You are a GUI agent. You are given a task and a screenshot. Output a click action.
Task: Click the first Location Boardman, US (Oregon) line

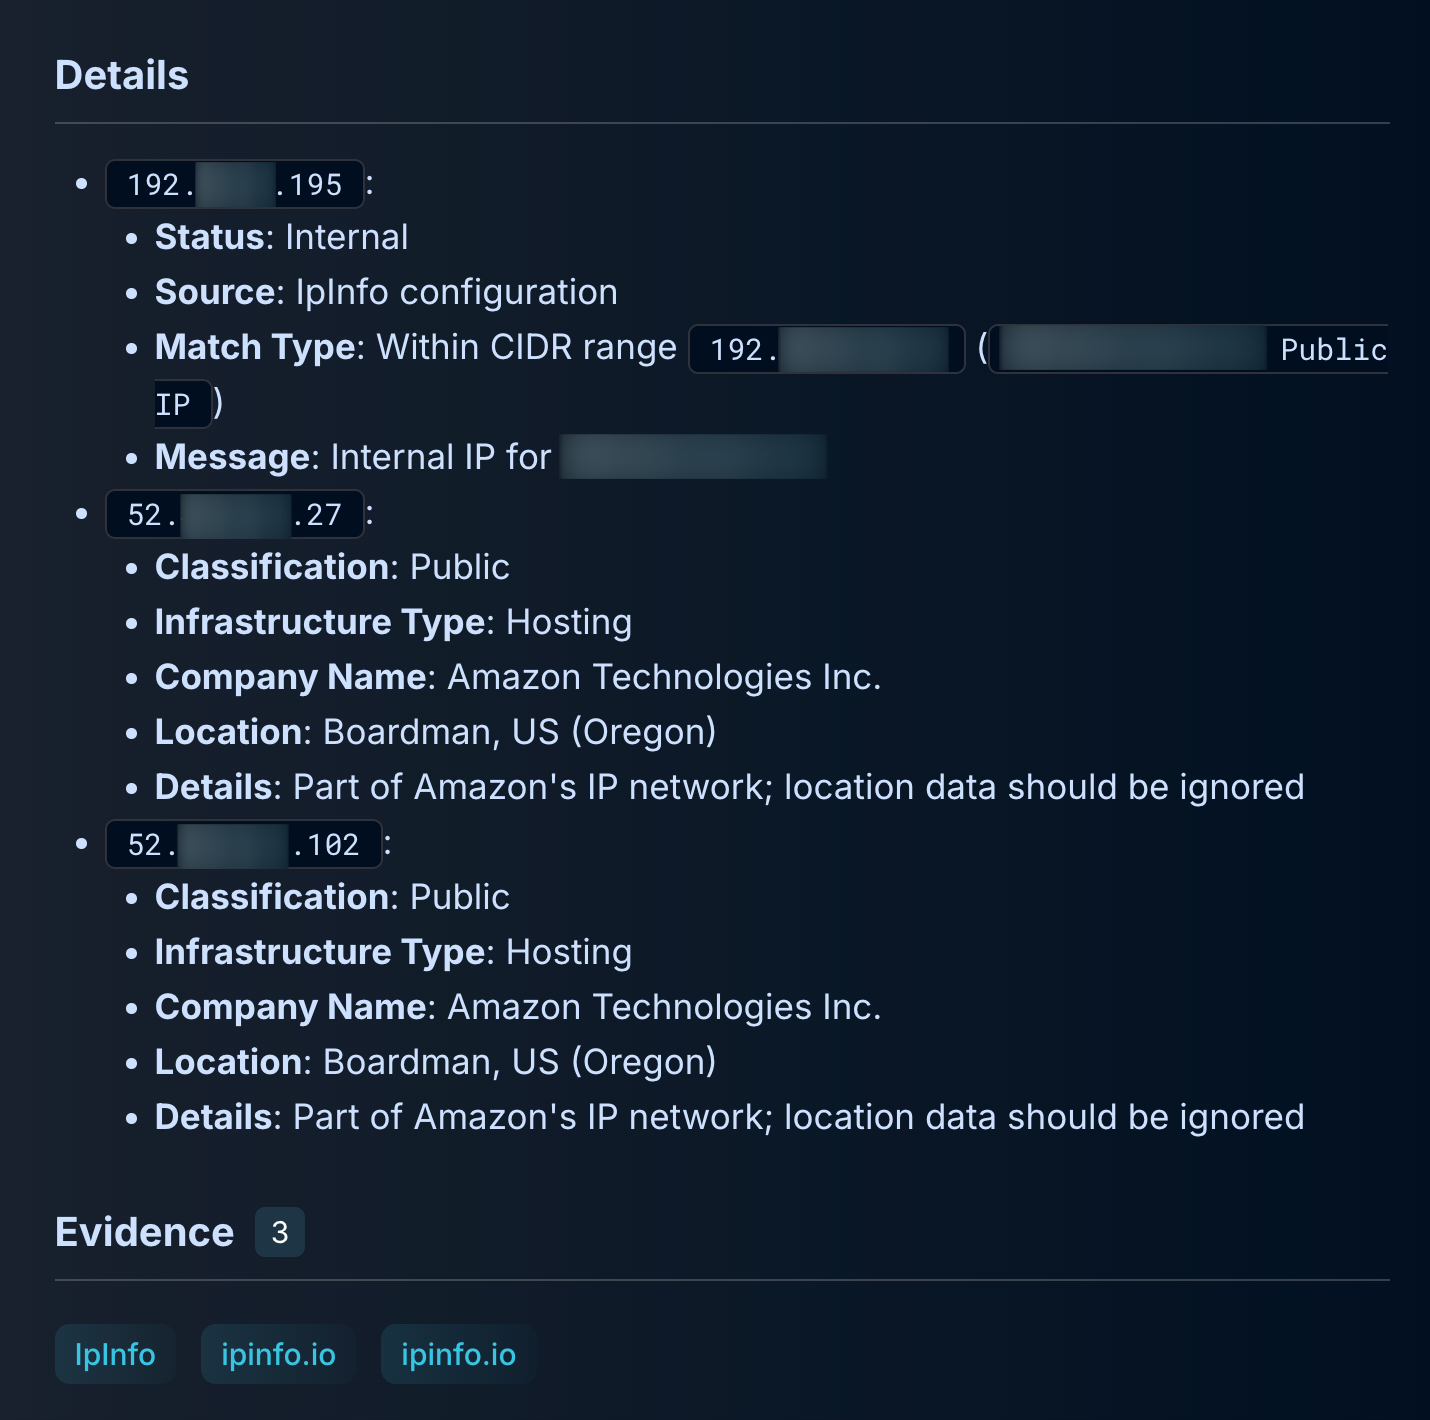point(436,732)
